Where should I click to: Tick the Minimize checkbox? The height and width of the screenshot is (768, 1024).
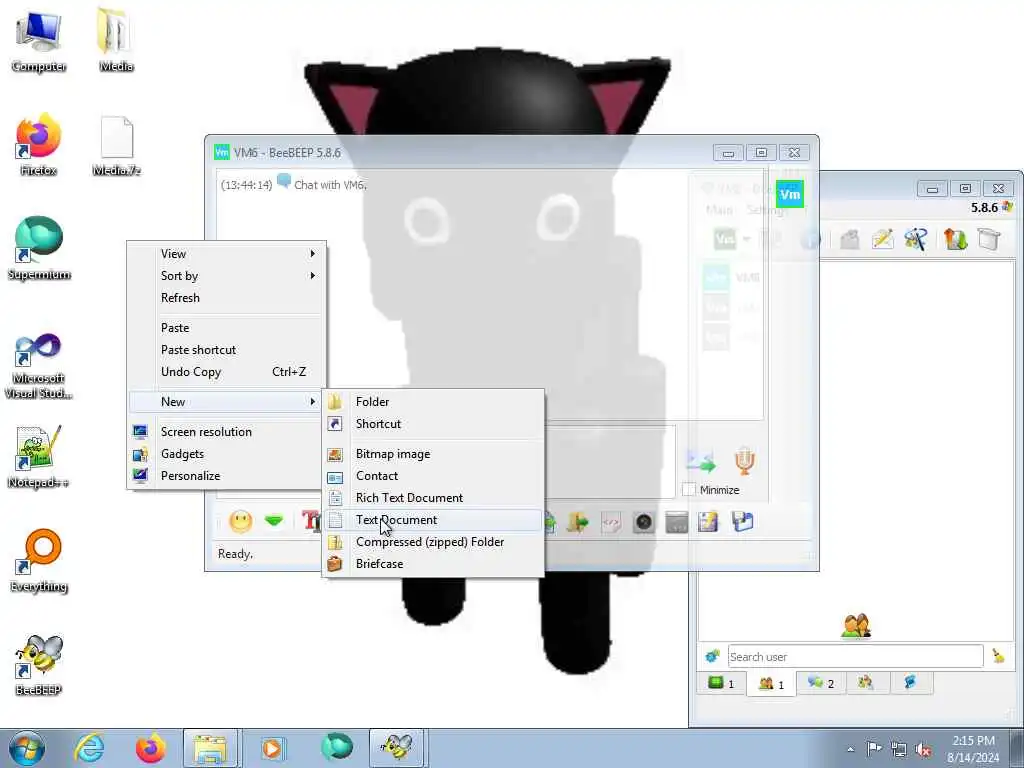[x=688, y=489]
